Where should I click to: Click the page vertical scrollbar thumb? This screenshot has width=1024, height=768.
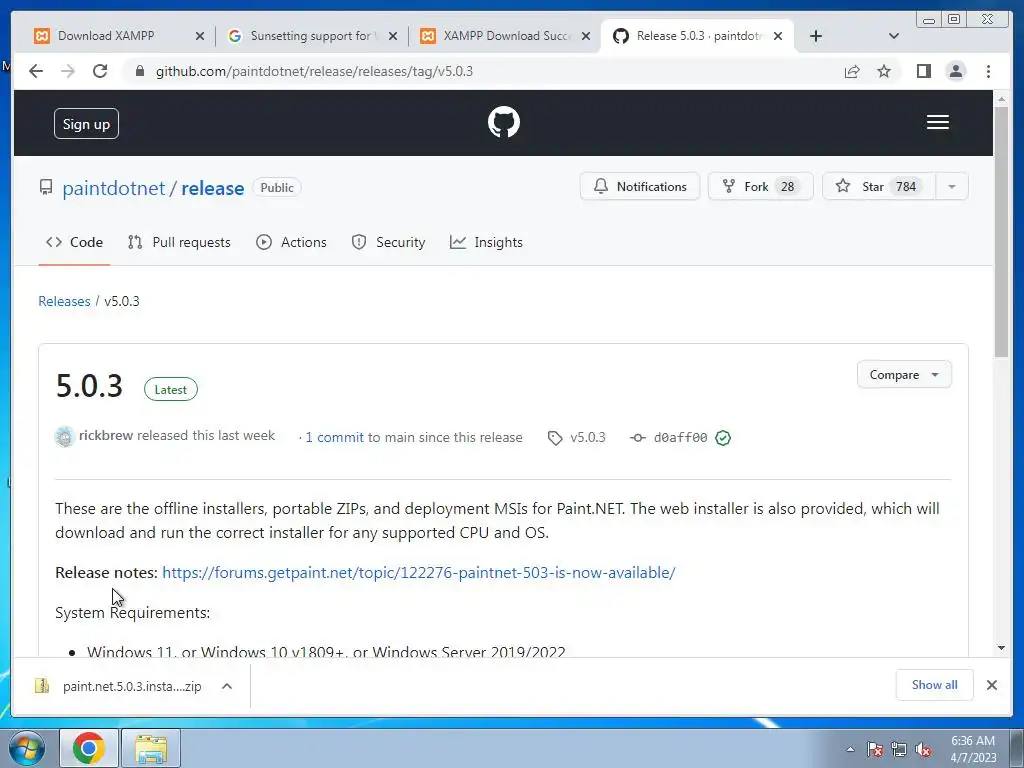pyautogui.click(x=1001, y=232)
